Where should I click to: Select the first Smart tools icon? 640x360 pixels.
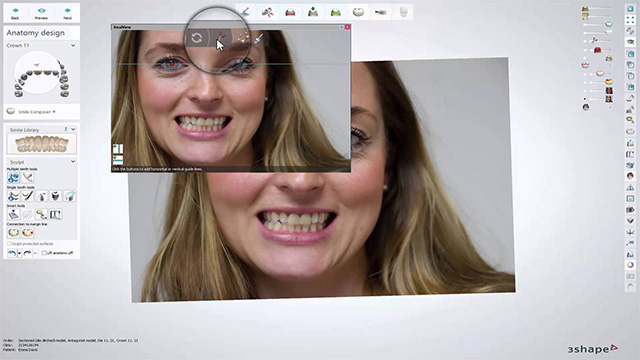13,214
